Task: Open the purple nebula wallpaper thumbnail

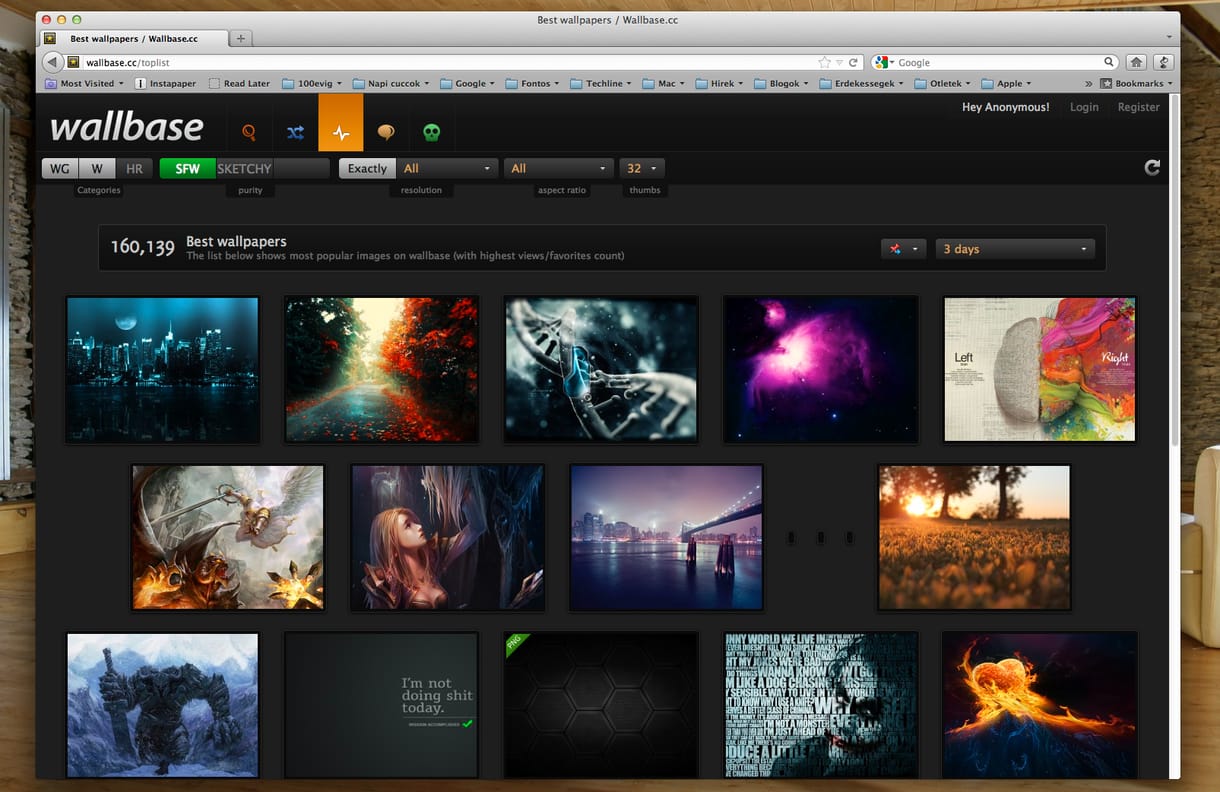Action: tap(820, 369)
